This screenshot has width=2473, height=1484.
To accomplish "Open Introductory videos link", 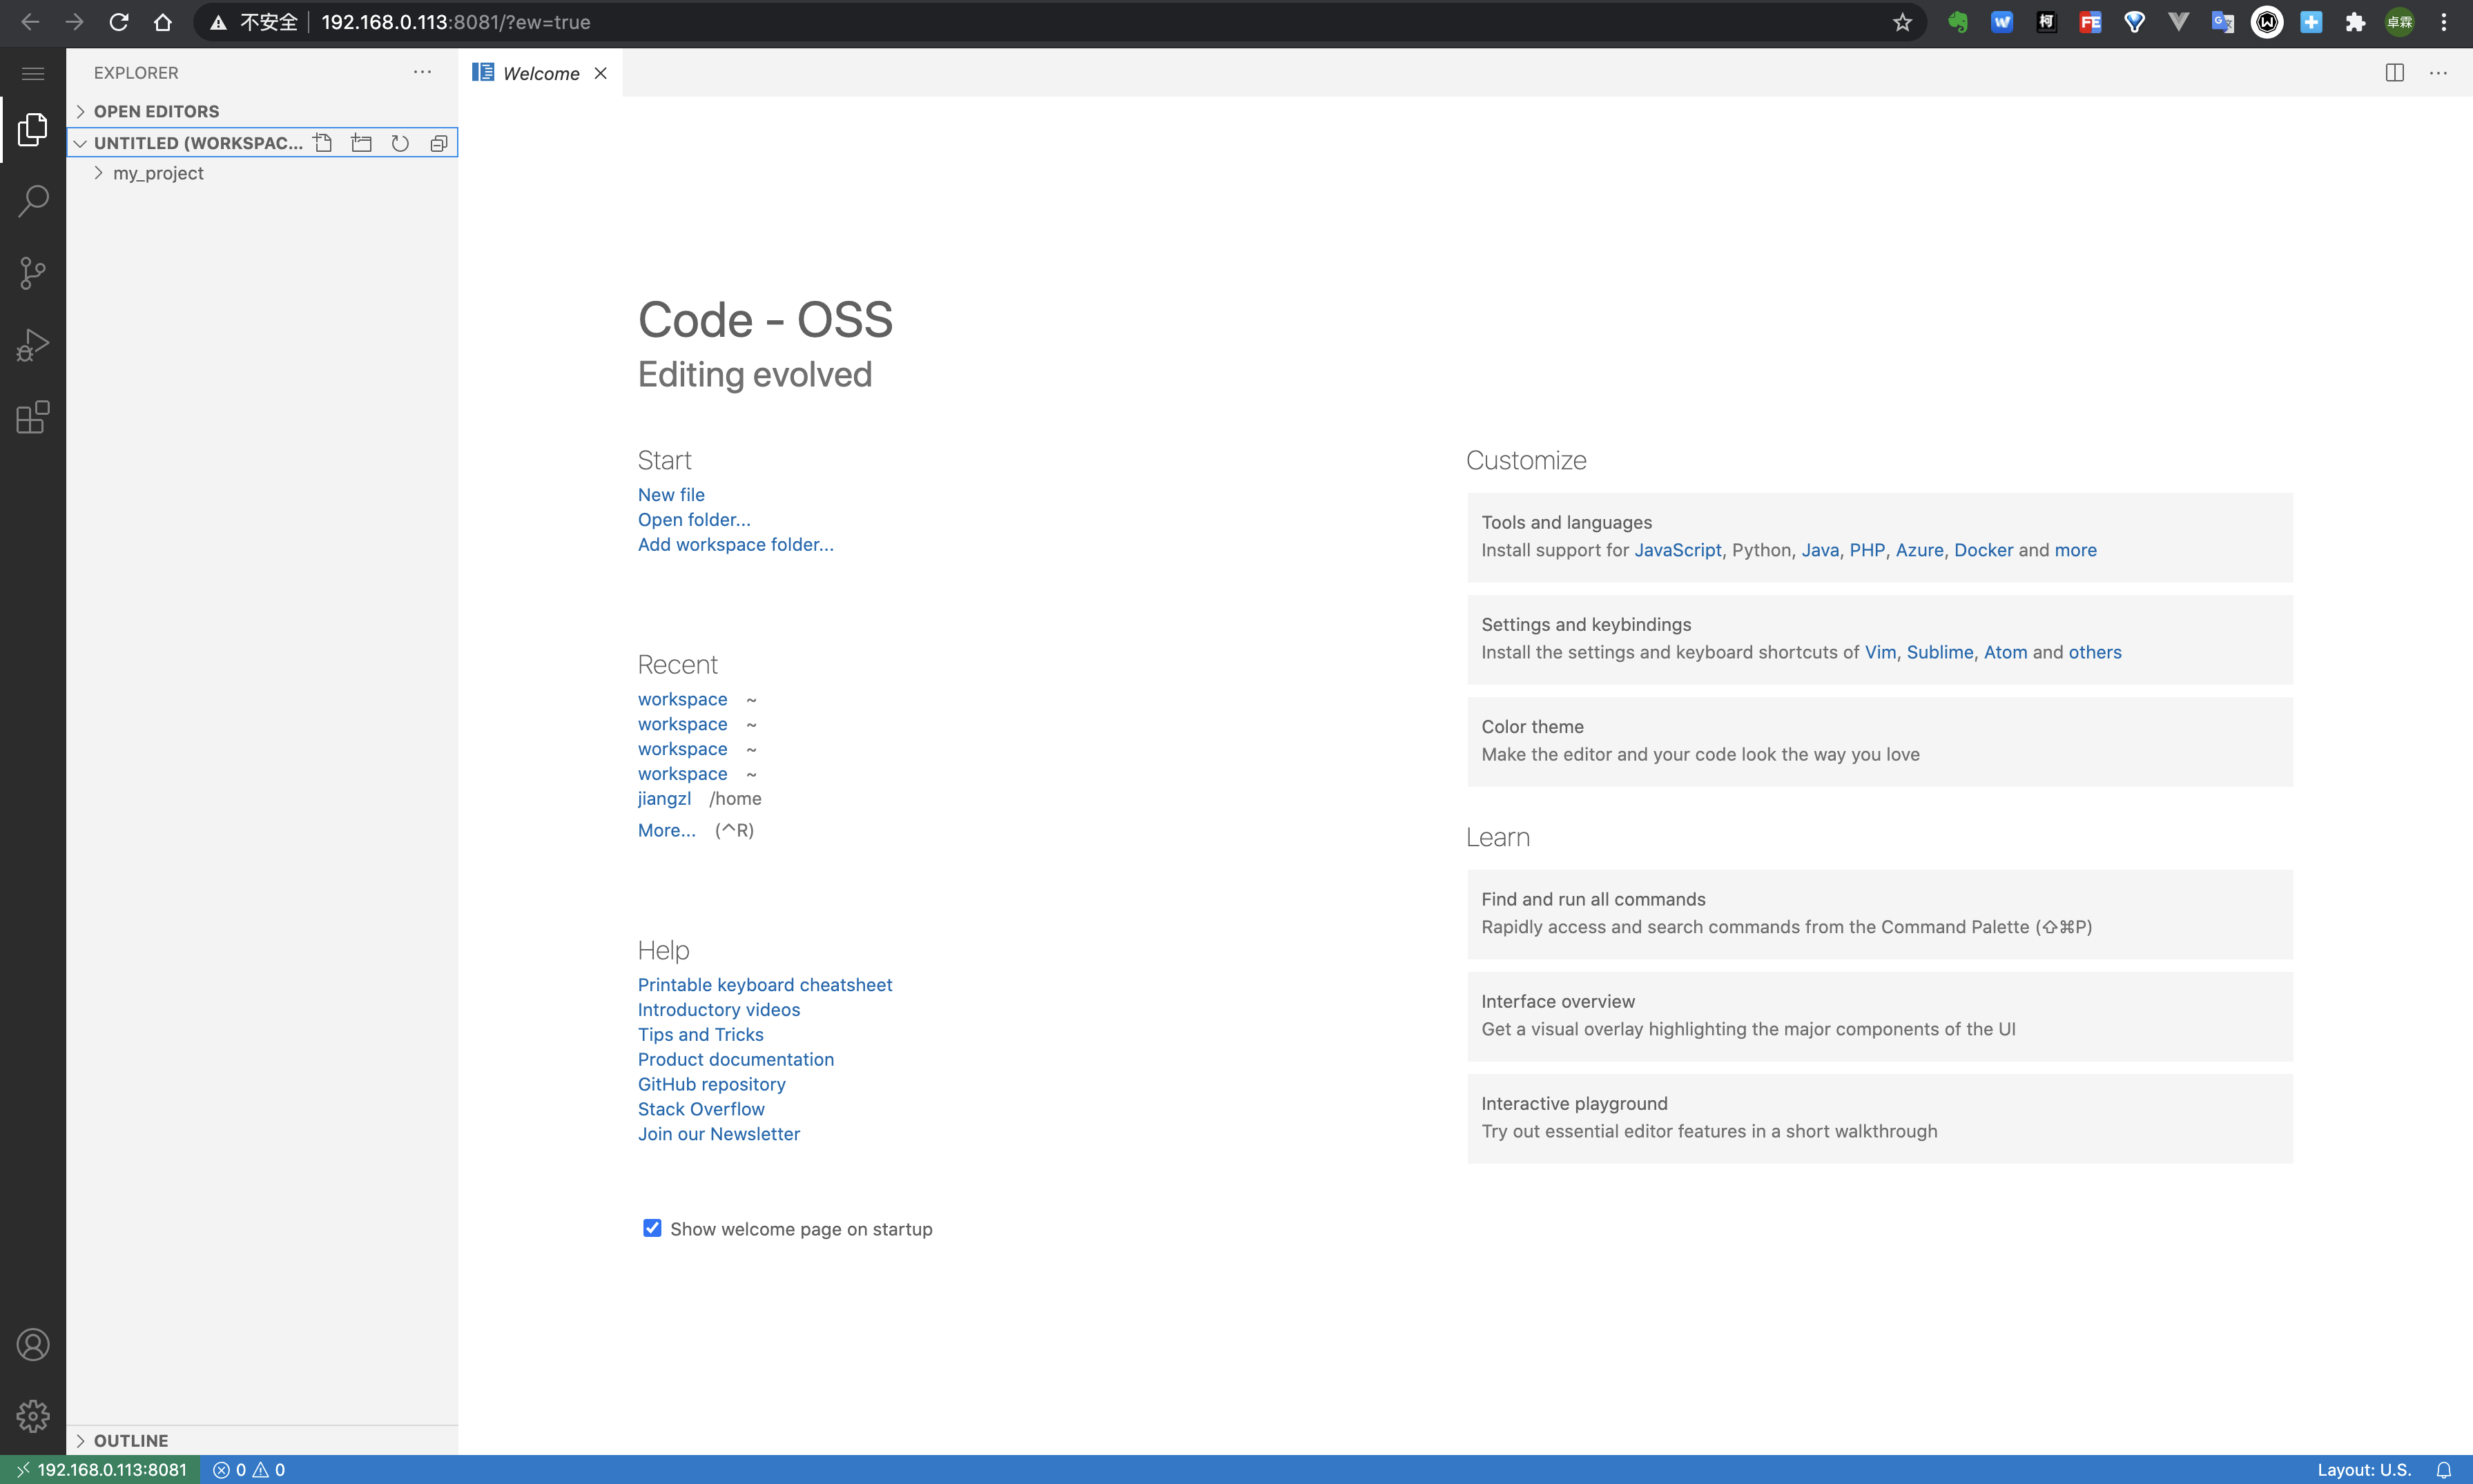I will pyautogui.click(x=718, y=1010).
